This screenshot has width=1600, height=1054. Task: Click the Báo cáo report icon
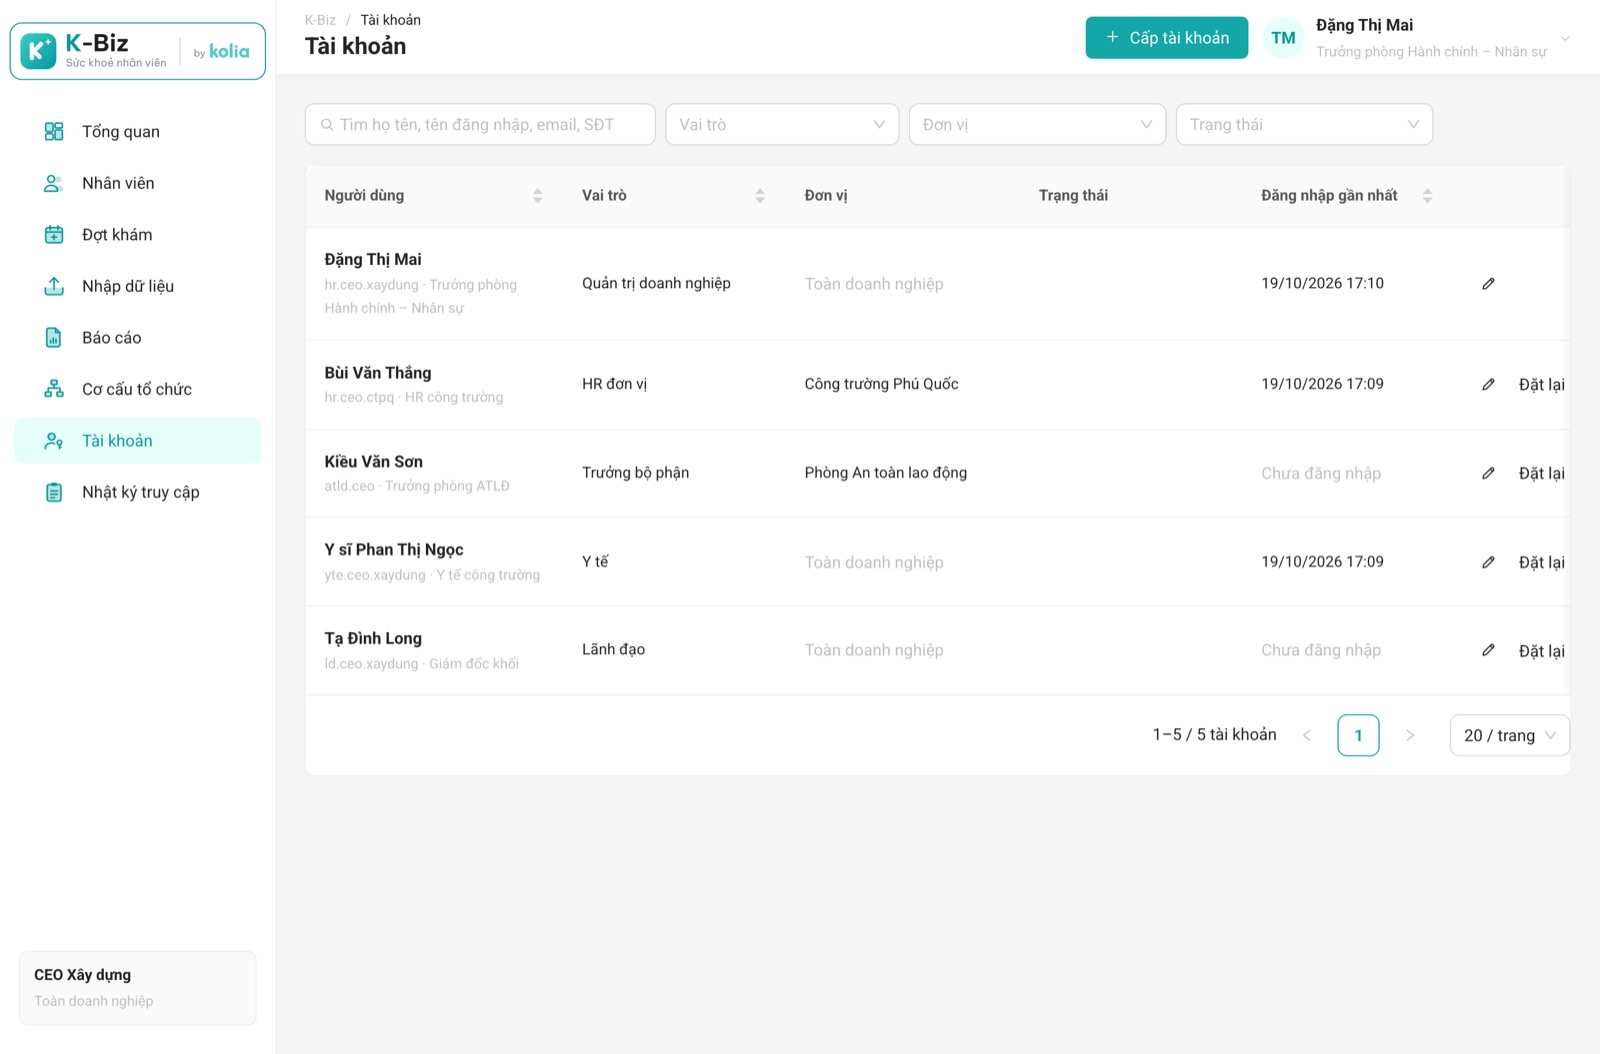tap(54, 337)
